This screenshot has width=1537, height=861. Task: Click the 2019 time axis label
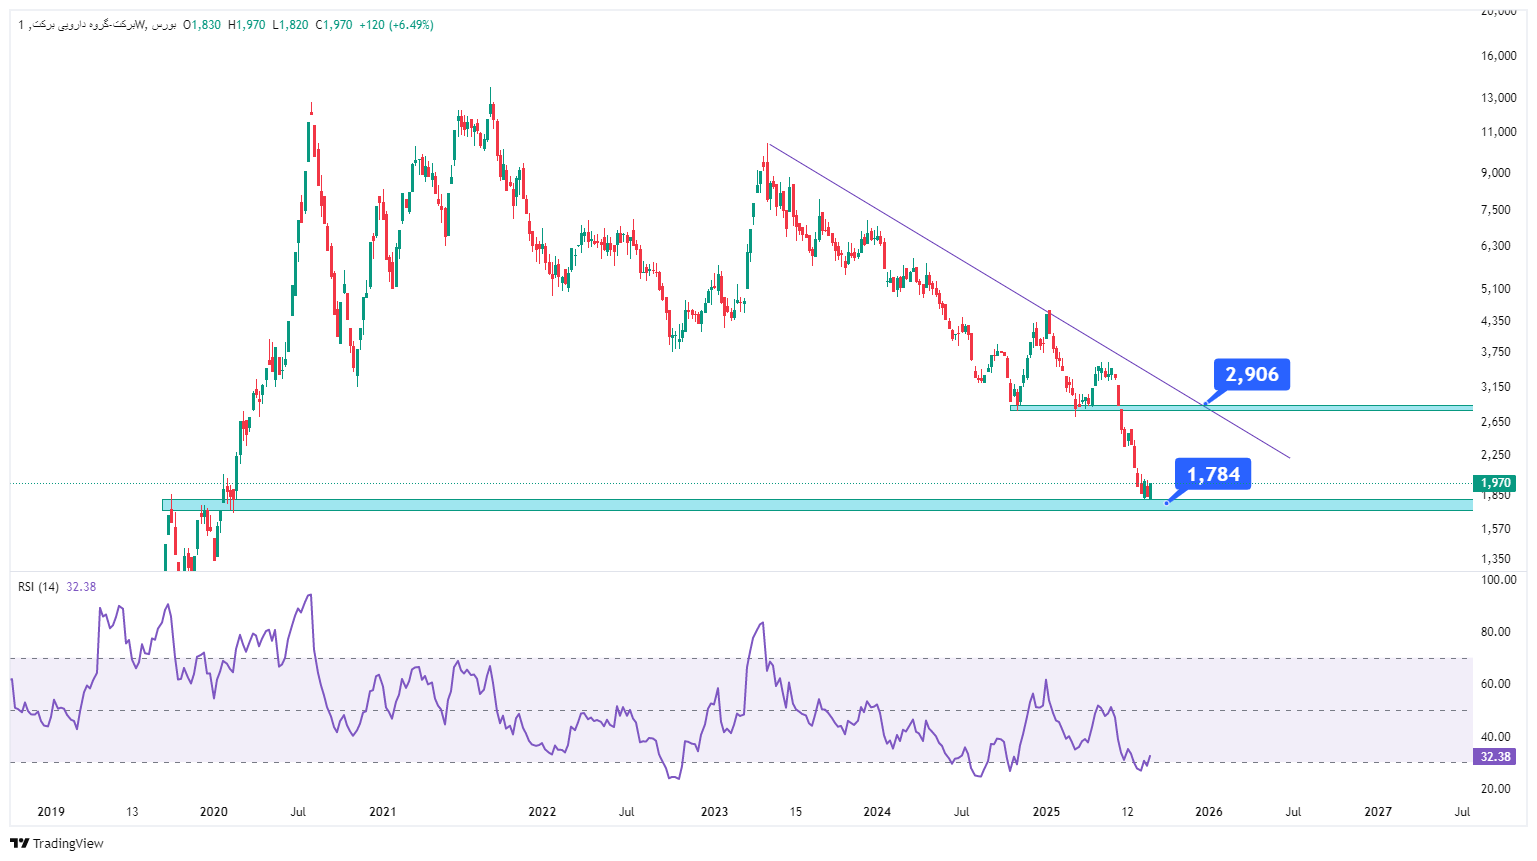click(x=51, y=812)
